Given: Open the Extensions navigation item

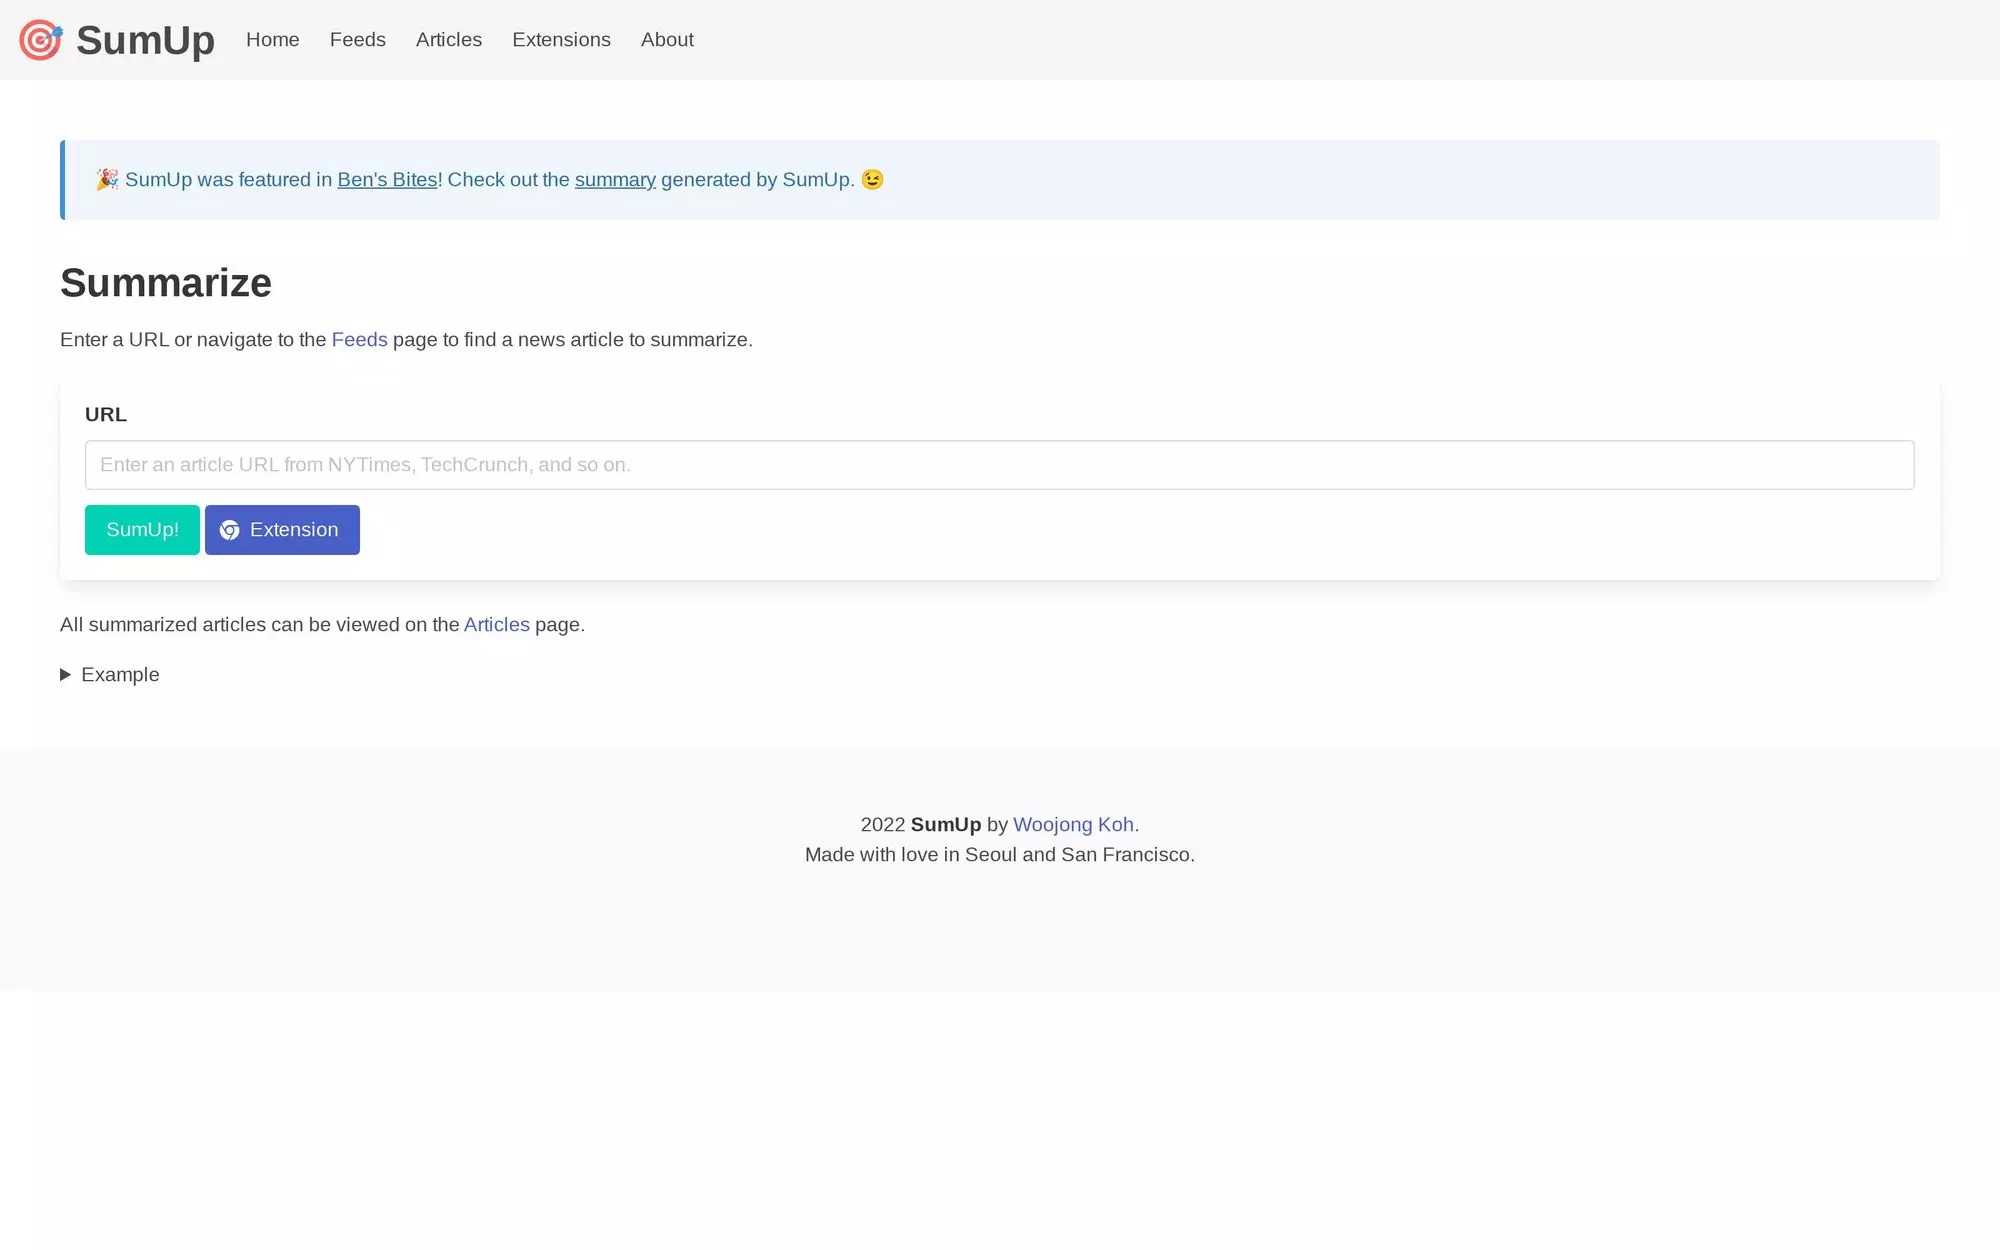Looking at the screenshot, I should [561, 40].
